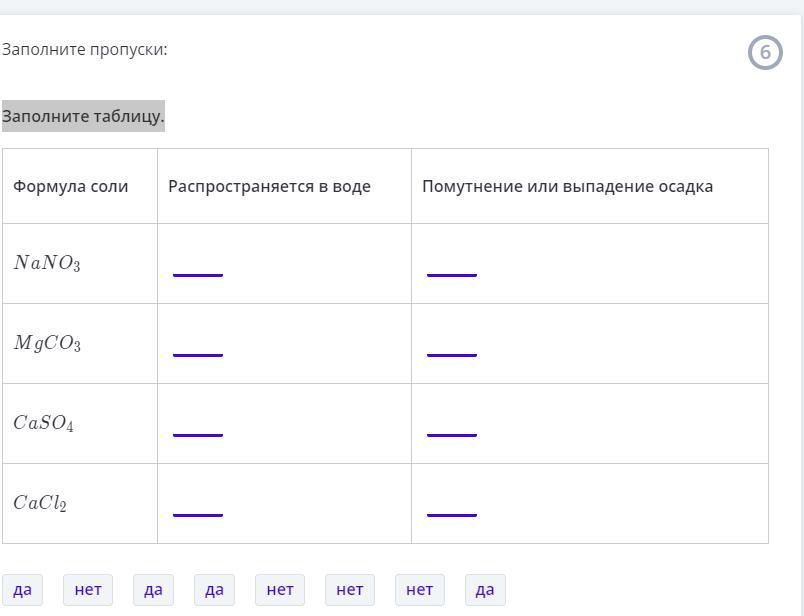Click the circled number 6 question badge
Image resolution: width=804 pixels, height=616 pixels.
pyautogui.click(x=765, y=52)
